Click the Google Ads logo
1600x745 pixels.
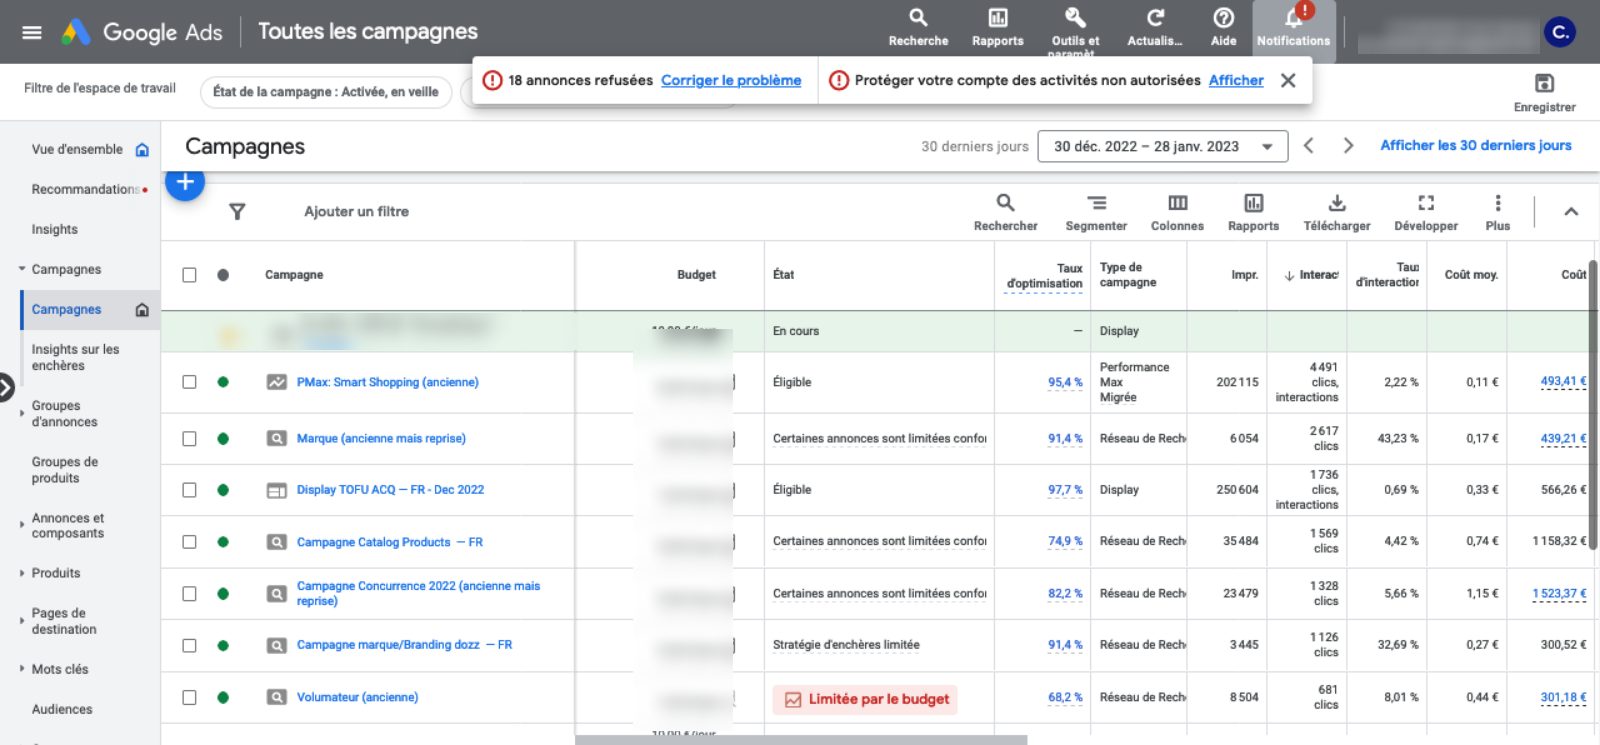tap(142, 32)
